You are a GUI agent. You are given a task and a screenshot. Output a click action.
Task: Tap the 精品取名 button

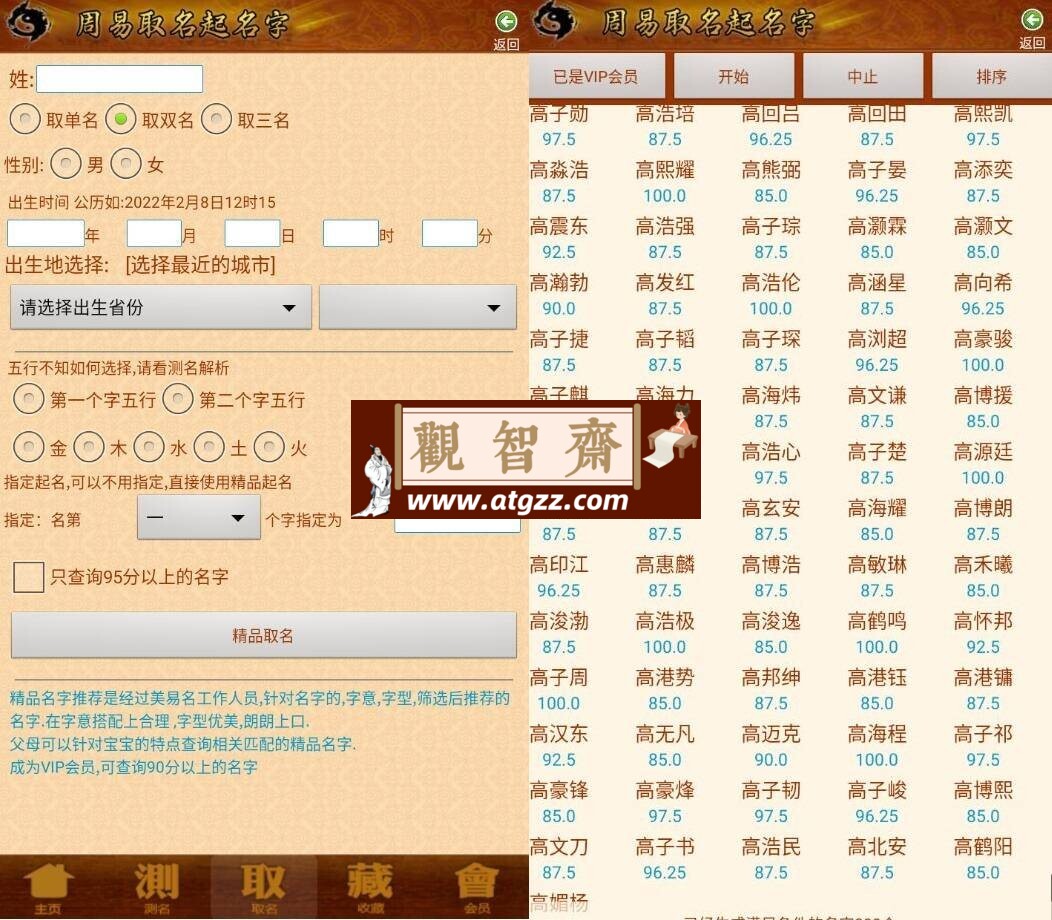264,635
